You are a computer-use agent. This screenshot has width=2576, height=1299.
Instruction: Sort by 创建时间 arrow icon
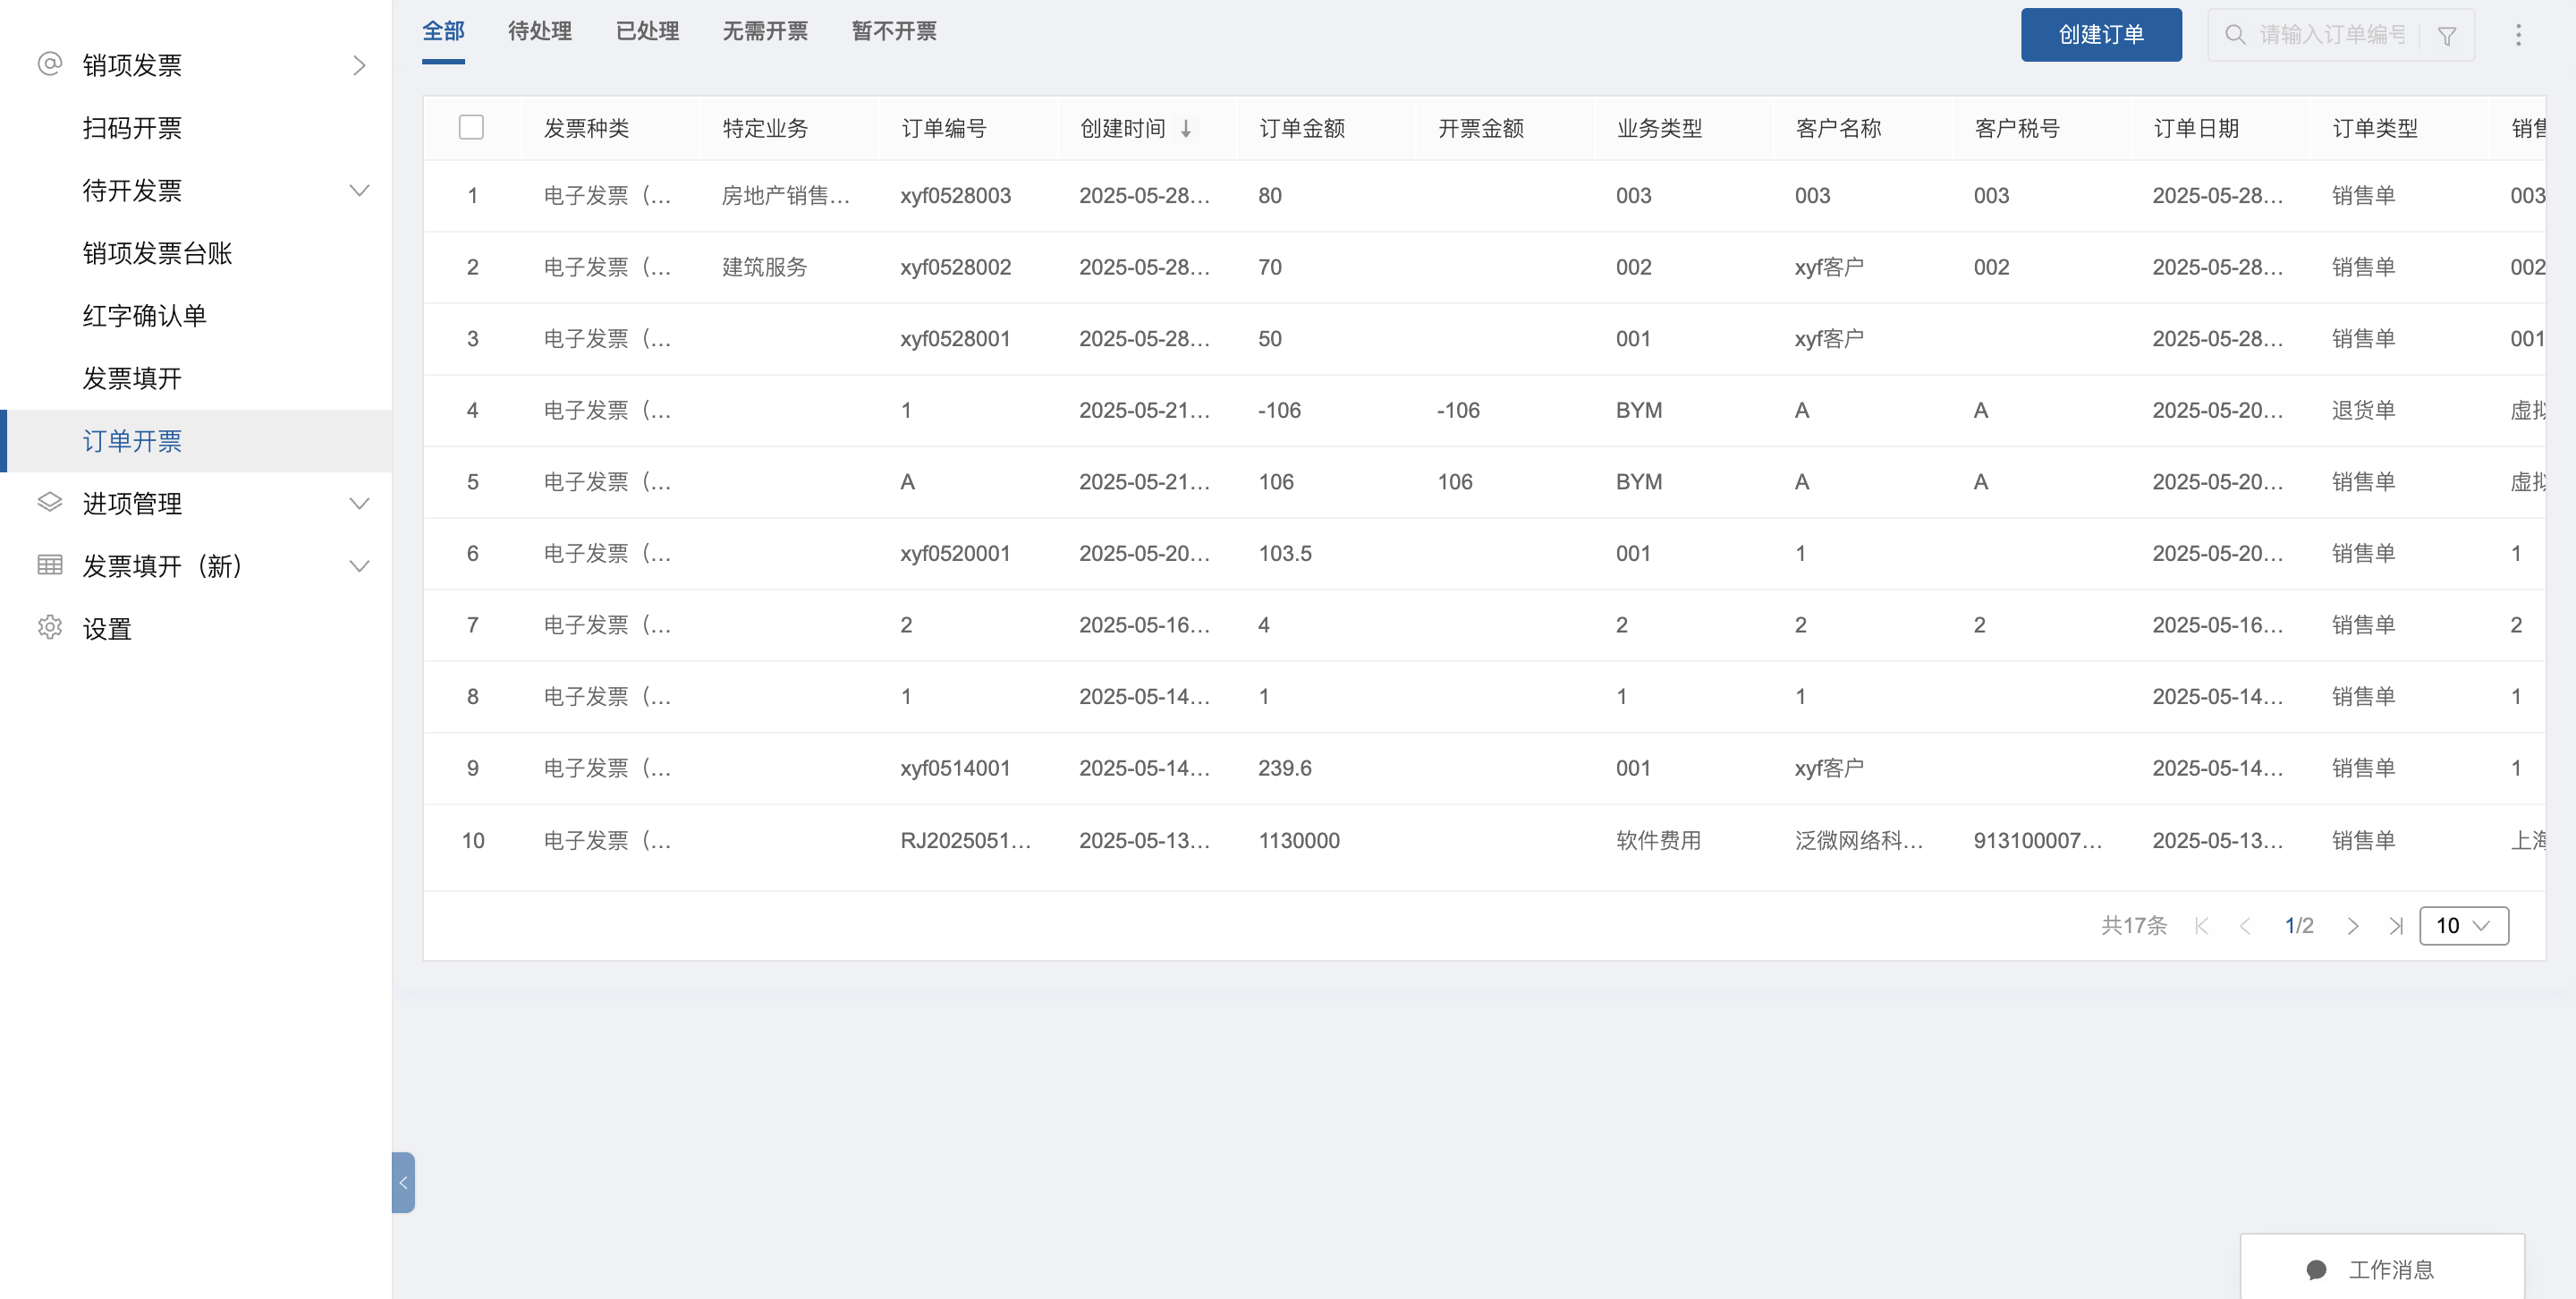coord(1186,128)
